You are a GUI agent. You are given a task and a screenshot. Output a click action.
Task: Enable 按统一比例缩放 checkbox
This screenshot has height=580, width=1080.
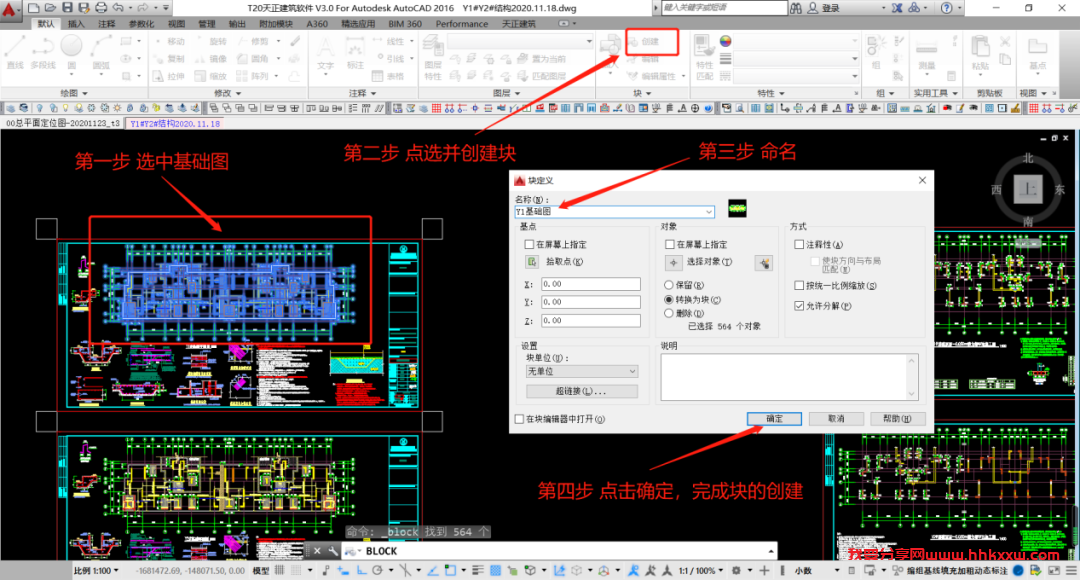799,286
